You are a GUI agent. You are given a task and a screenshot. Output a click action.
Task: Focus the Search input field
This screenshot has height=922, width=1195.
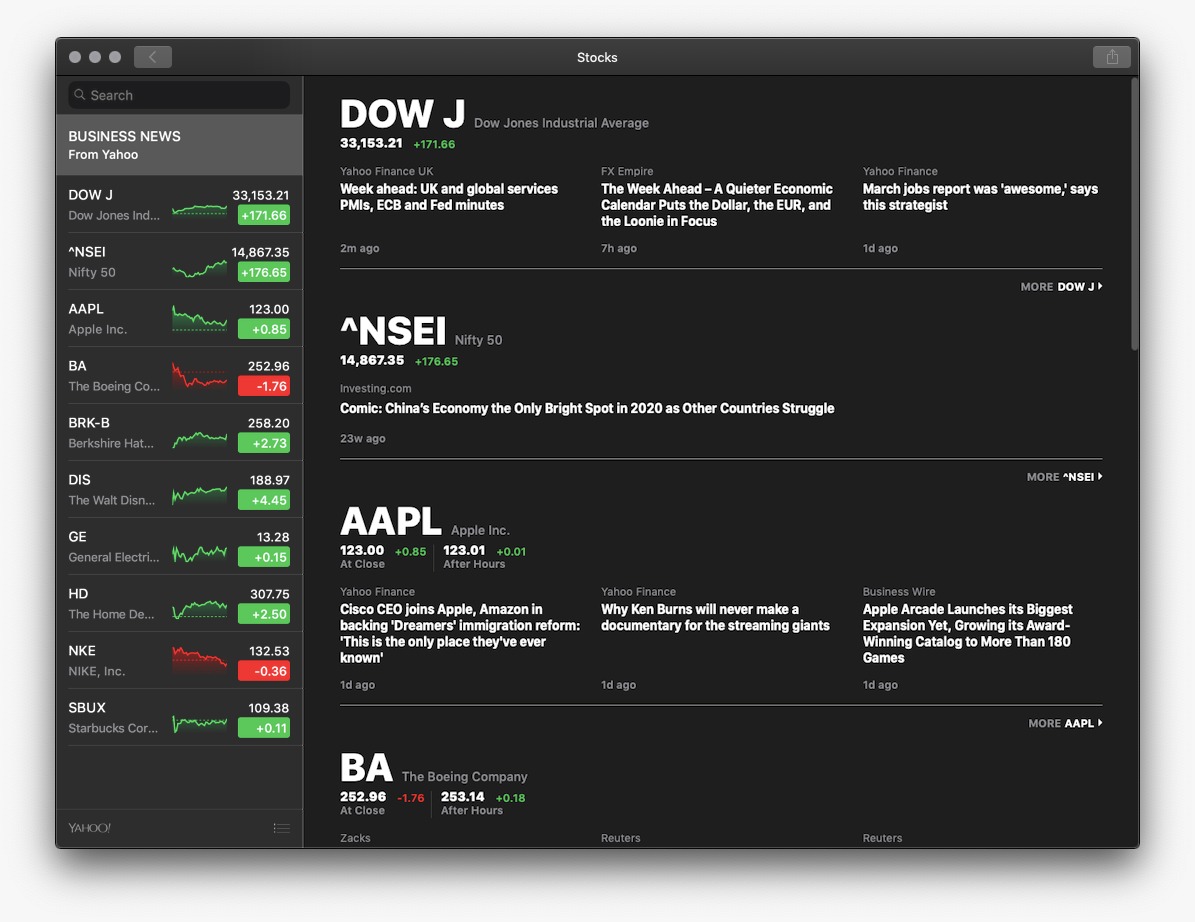click(179, 95)
